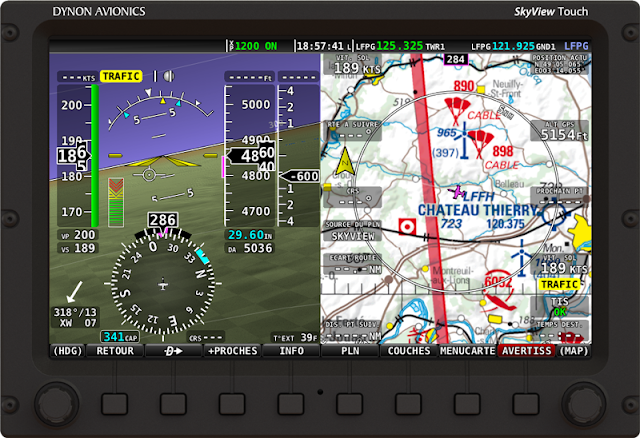Tap CHATEAU THIERRY airfield name
The image size is (640, 438).
(x=478, y=210)
